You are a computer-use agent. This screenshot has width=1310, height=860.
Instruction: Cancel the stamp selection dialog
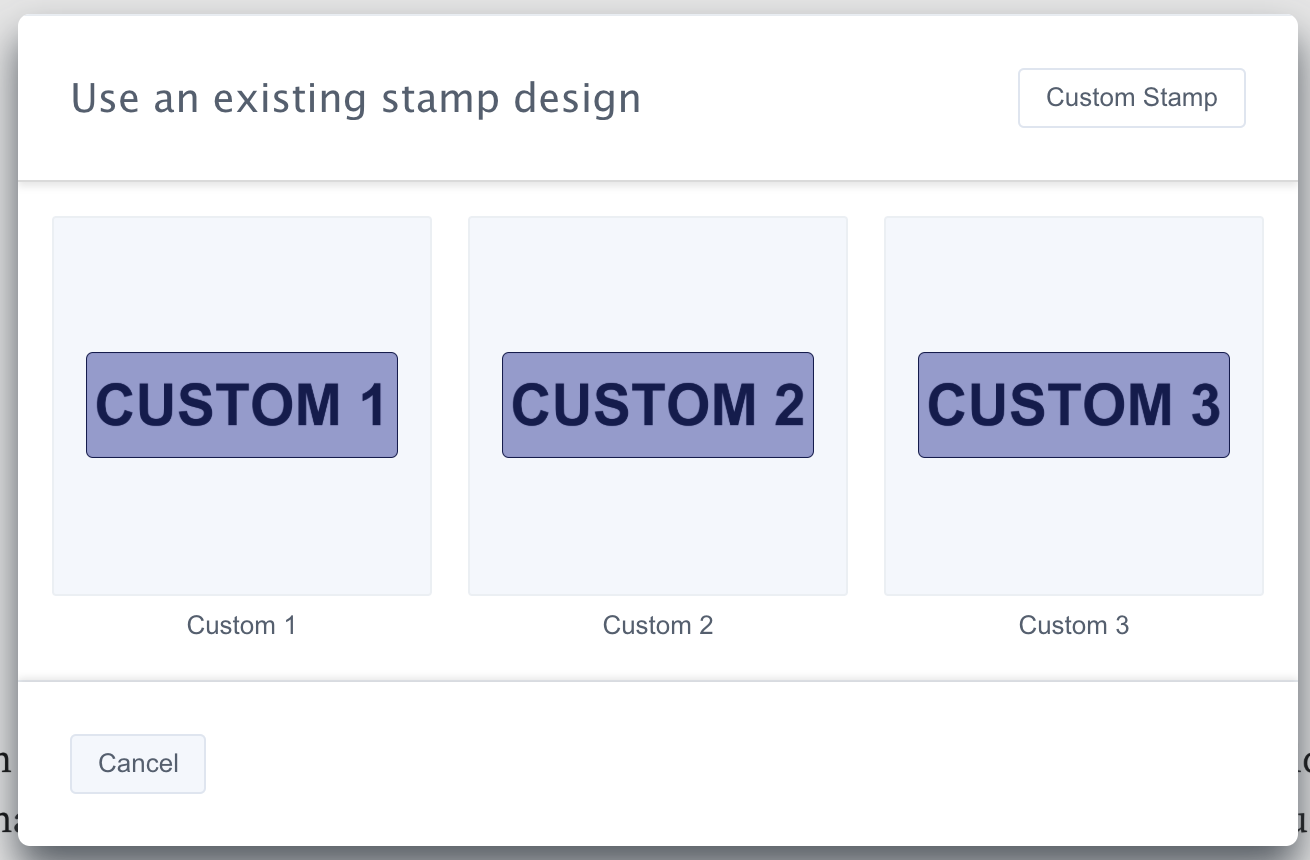tap(137, 763)
